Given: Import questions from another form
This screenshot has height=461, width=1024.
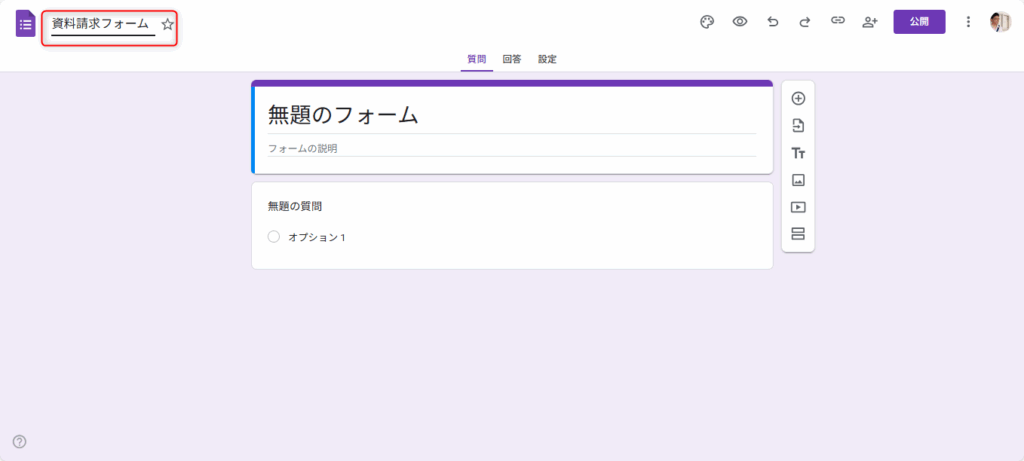Looking at the screenshot, I should tap(798, 126).
